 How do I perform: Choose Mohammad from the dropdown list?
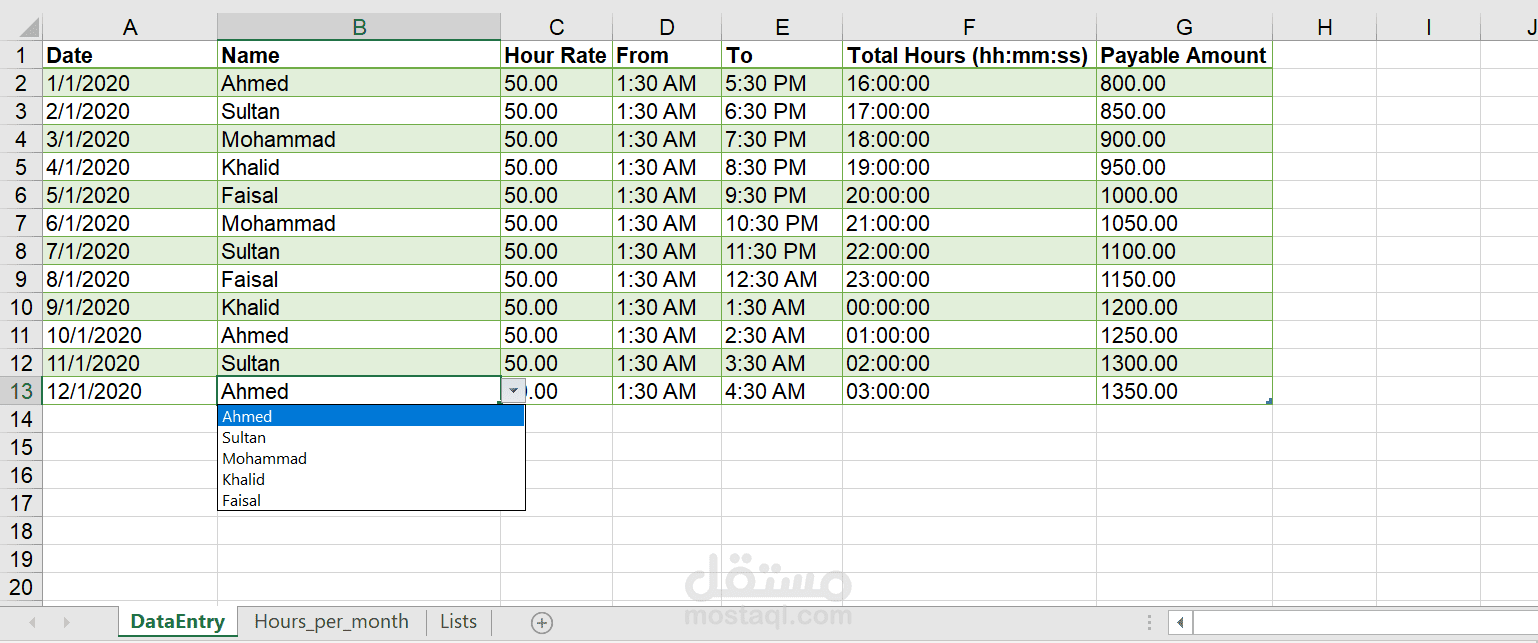click(x=371, y=459)
